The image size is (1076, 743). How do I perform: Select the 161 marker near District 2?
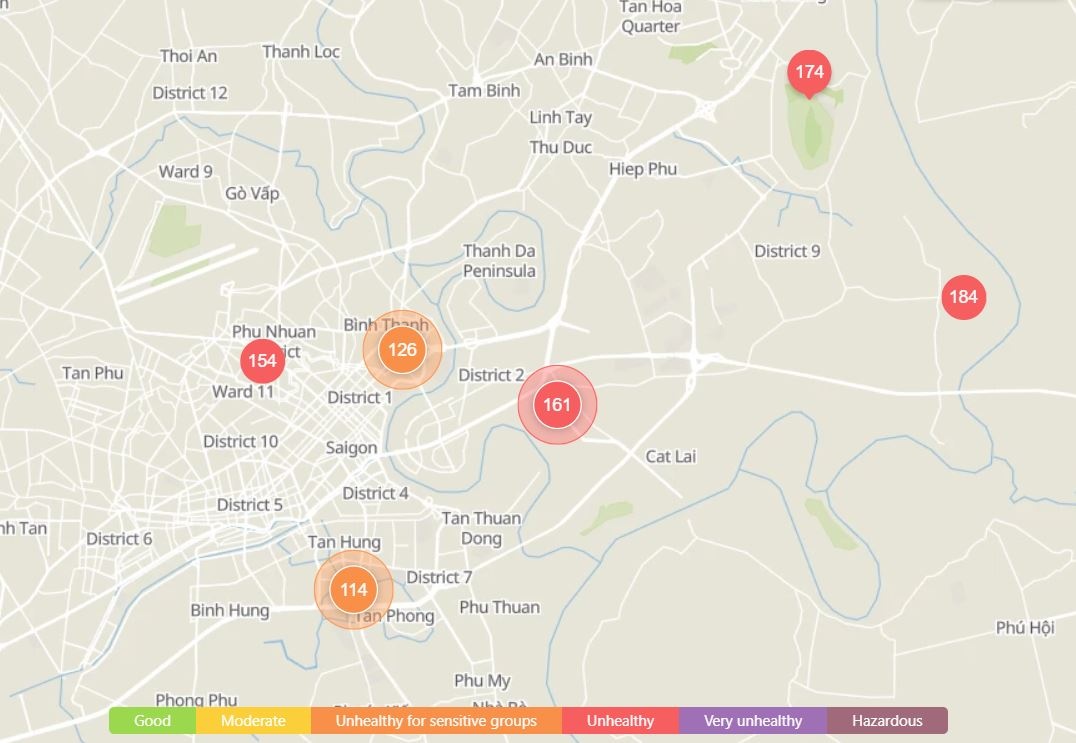tap(557, 405)
